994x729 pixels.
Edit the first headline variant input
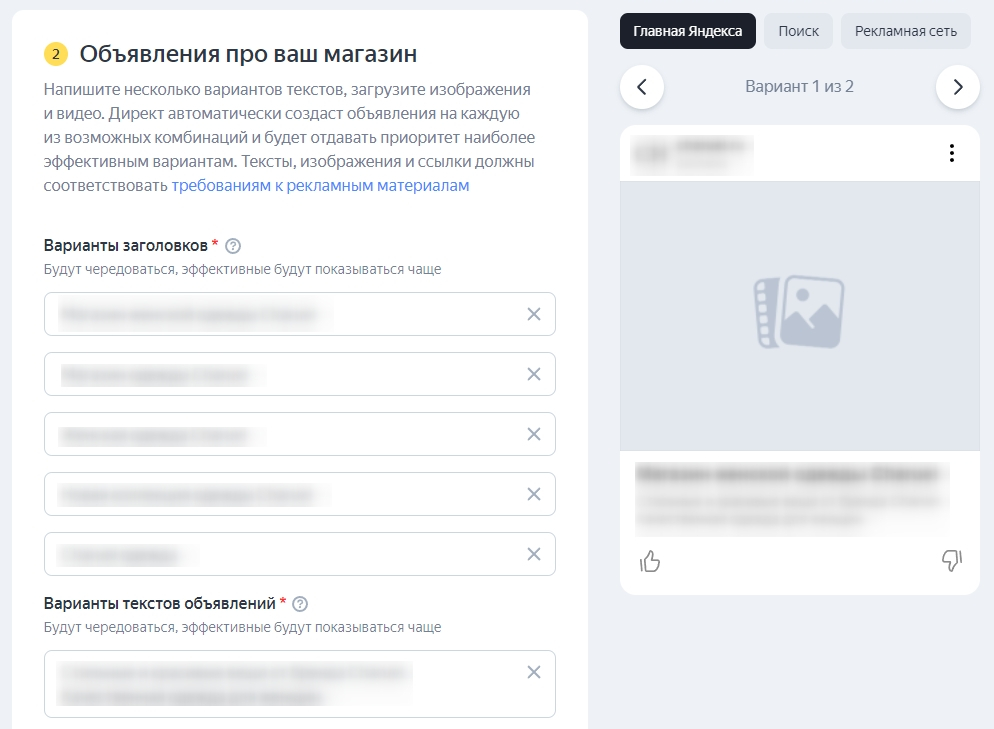(300, 314)
